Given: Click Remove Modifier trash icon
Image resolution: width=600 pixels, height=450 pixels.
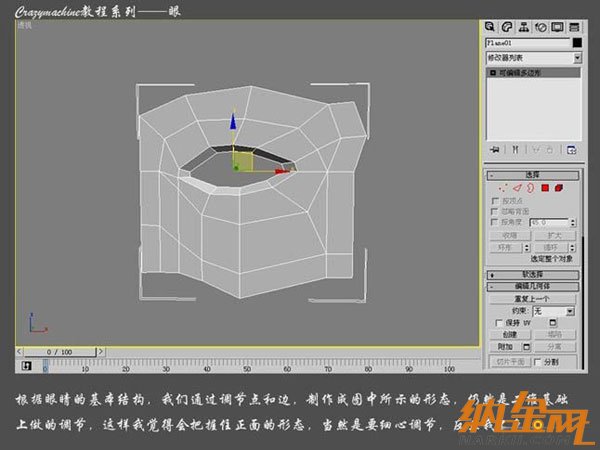Looking at the screenshot, I should pyautogui.click(x=550, y=150).
